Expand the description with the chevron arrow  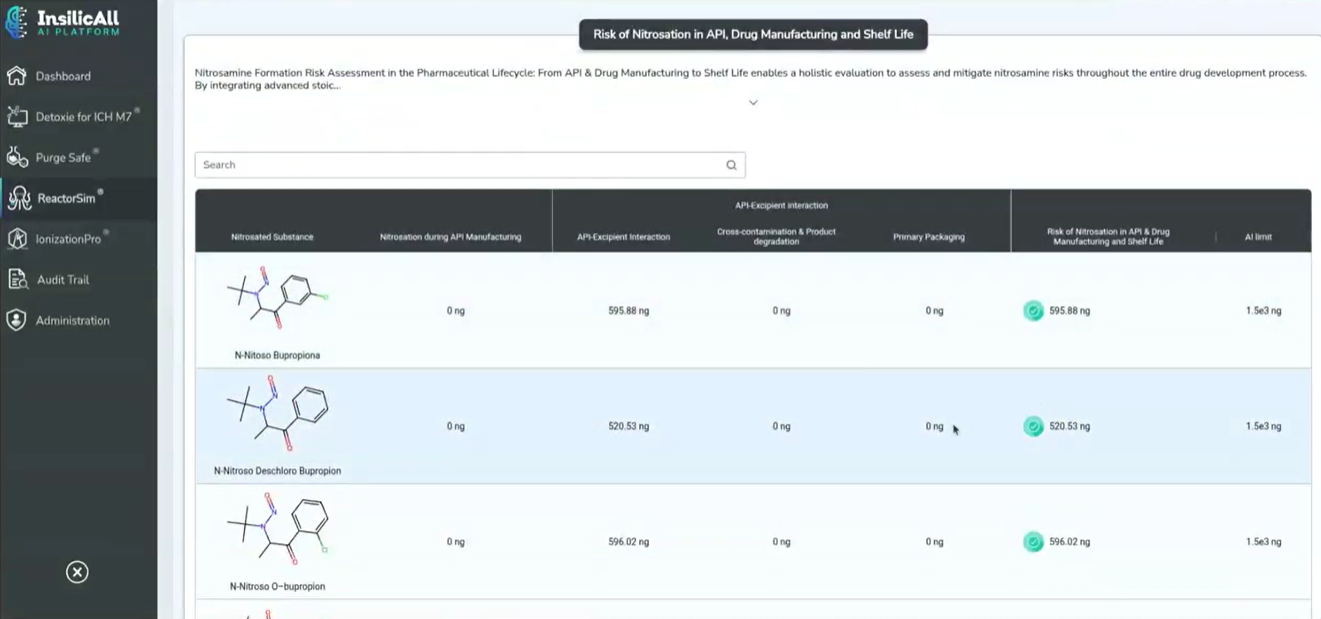click(x=753, y=103)
